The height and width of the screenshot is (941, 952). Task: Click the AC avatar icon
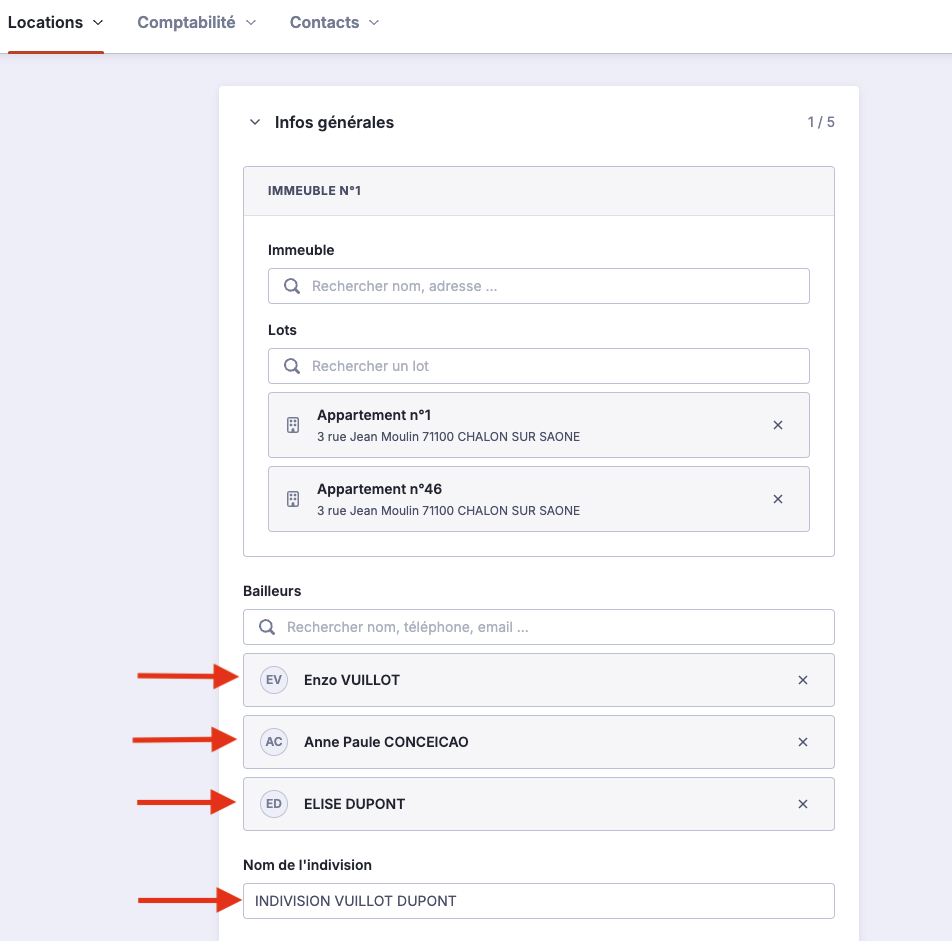pos(274,742)
